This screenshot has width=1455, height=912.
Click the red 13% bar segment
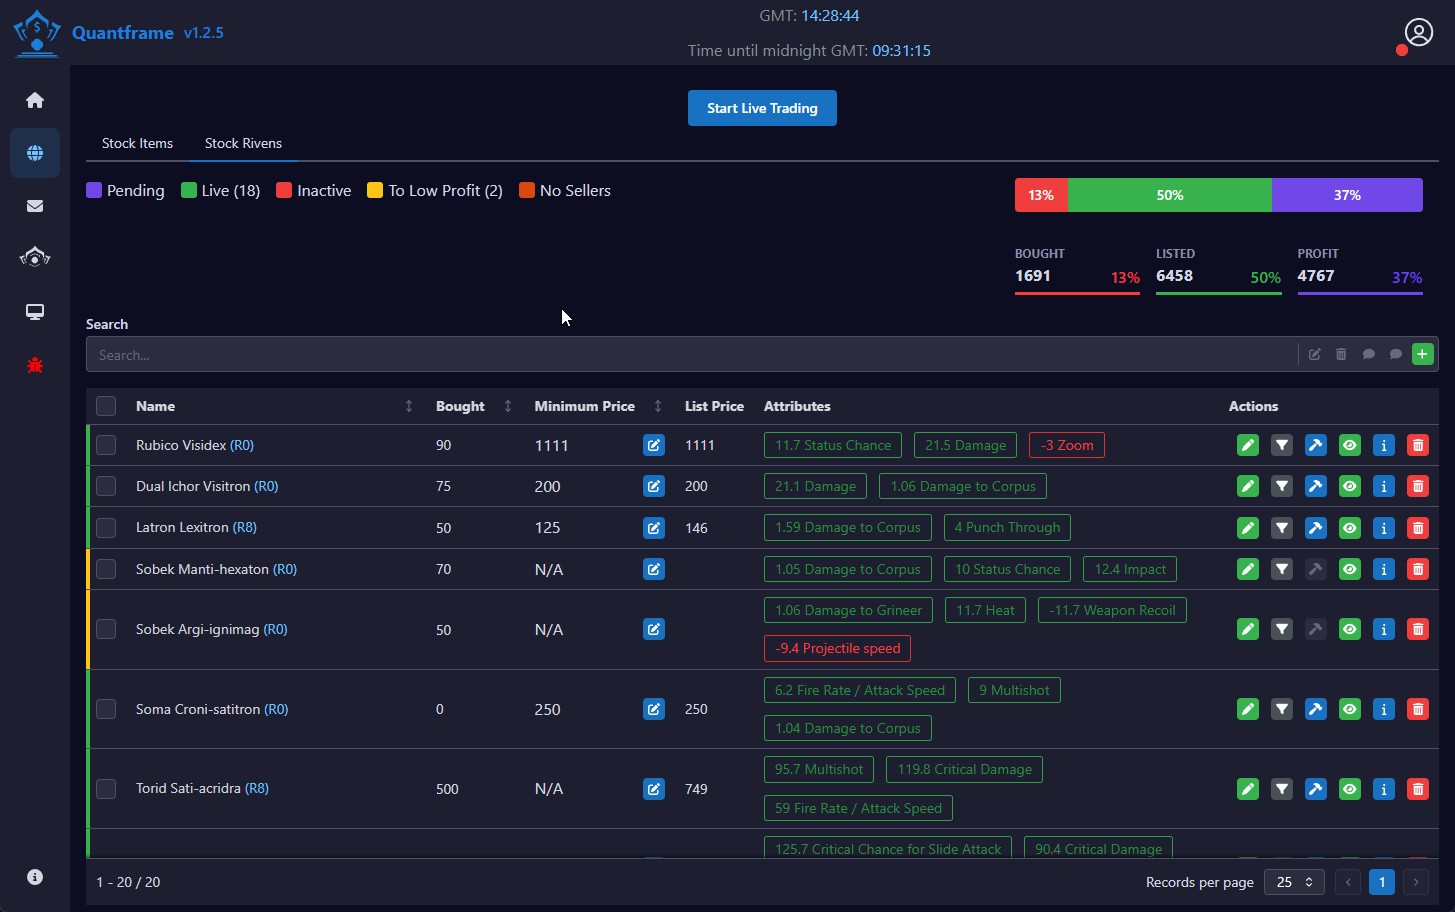click(1041, 195)
